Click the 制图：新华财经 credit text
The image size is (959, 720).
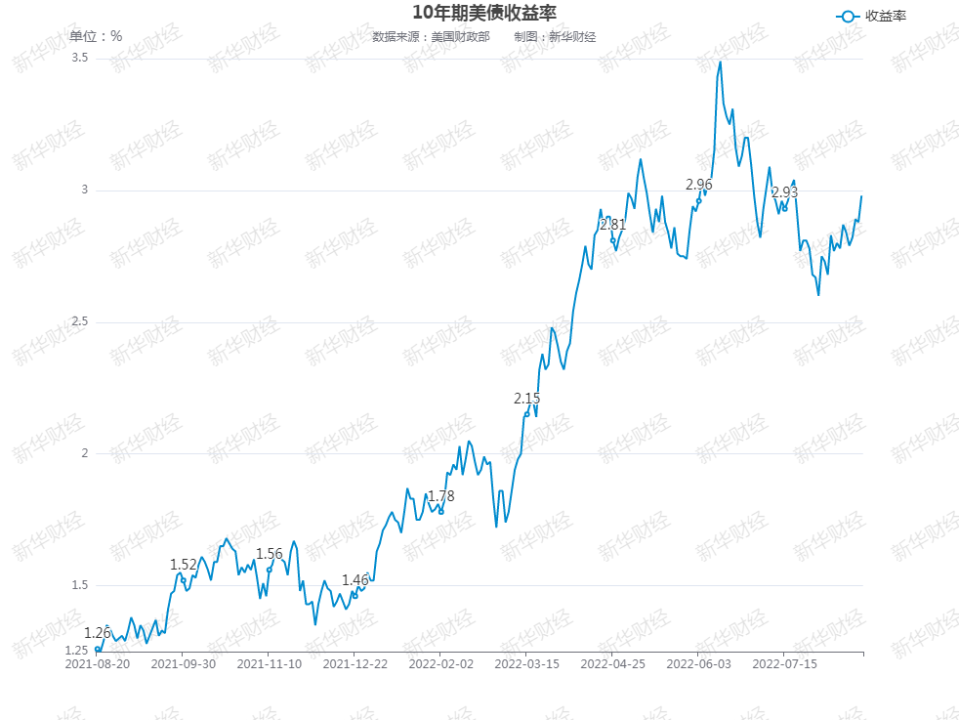click(x=555, y=37)
